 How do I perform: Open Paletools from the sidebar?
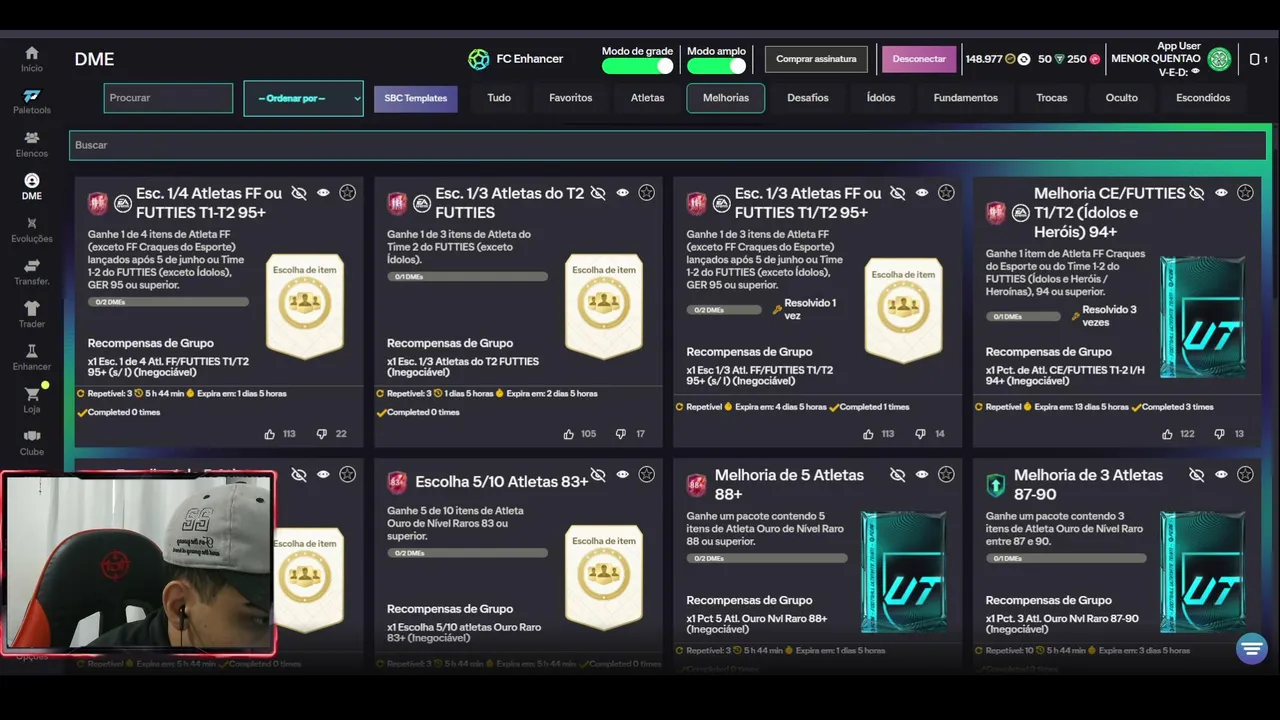point(32,101)
